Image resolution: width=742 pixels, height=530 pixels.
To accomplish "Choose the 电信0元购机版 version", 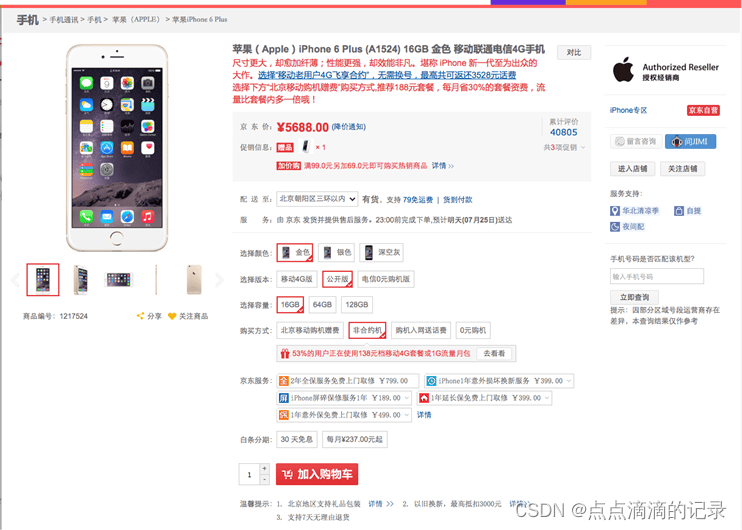I will coord(386,279).
